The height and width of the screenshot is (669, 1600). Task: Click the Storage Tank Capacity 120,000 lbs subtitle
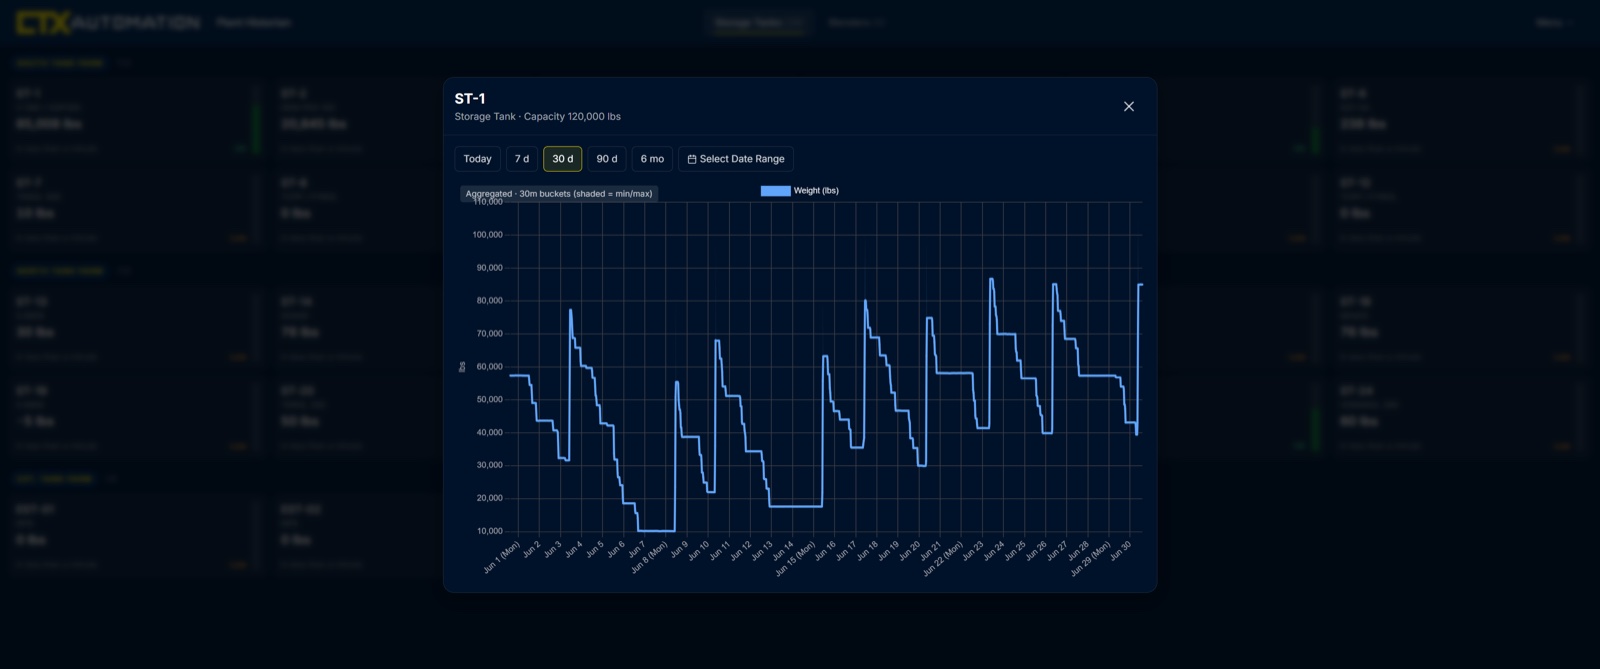coord(538,117)
